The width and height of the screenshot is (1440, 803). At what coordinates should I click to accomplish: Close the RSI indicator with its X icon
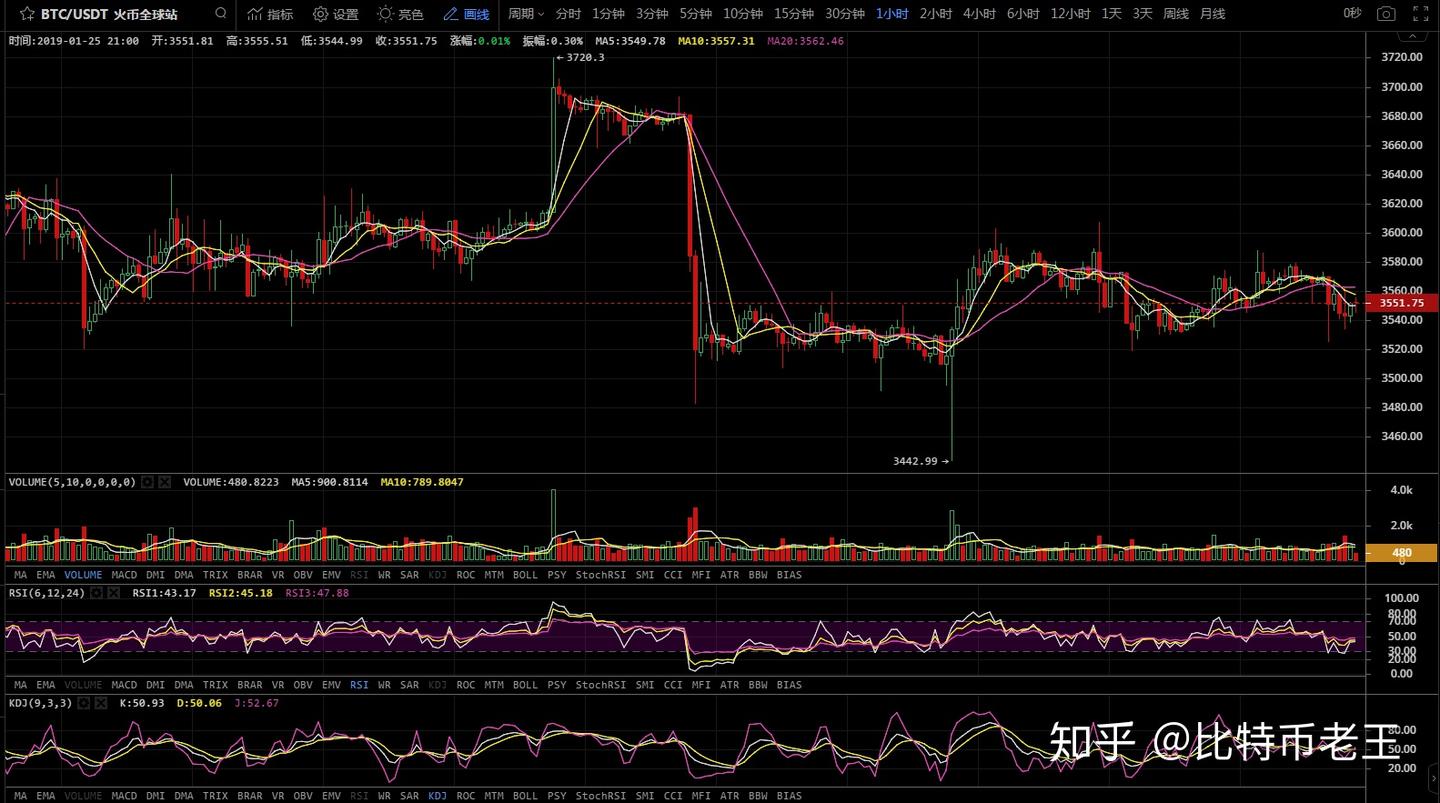114,592
